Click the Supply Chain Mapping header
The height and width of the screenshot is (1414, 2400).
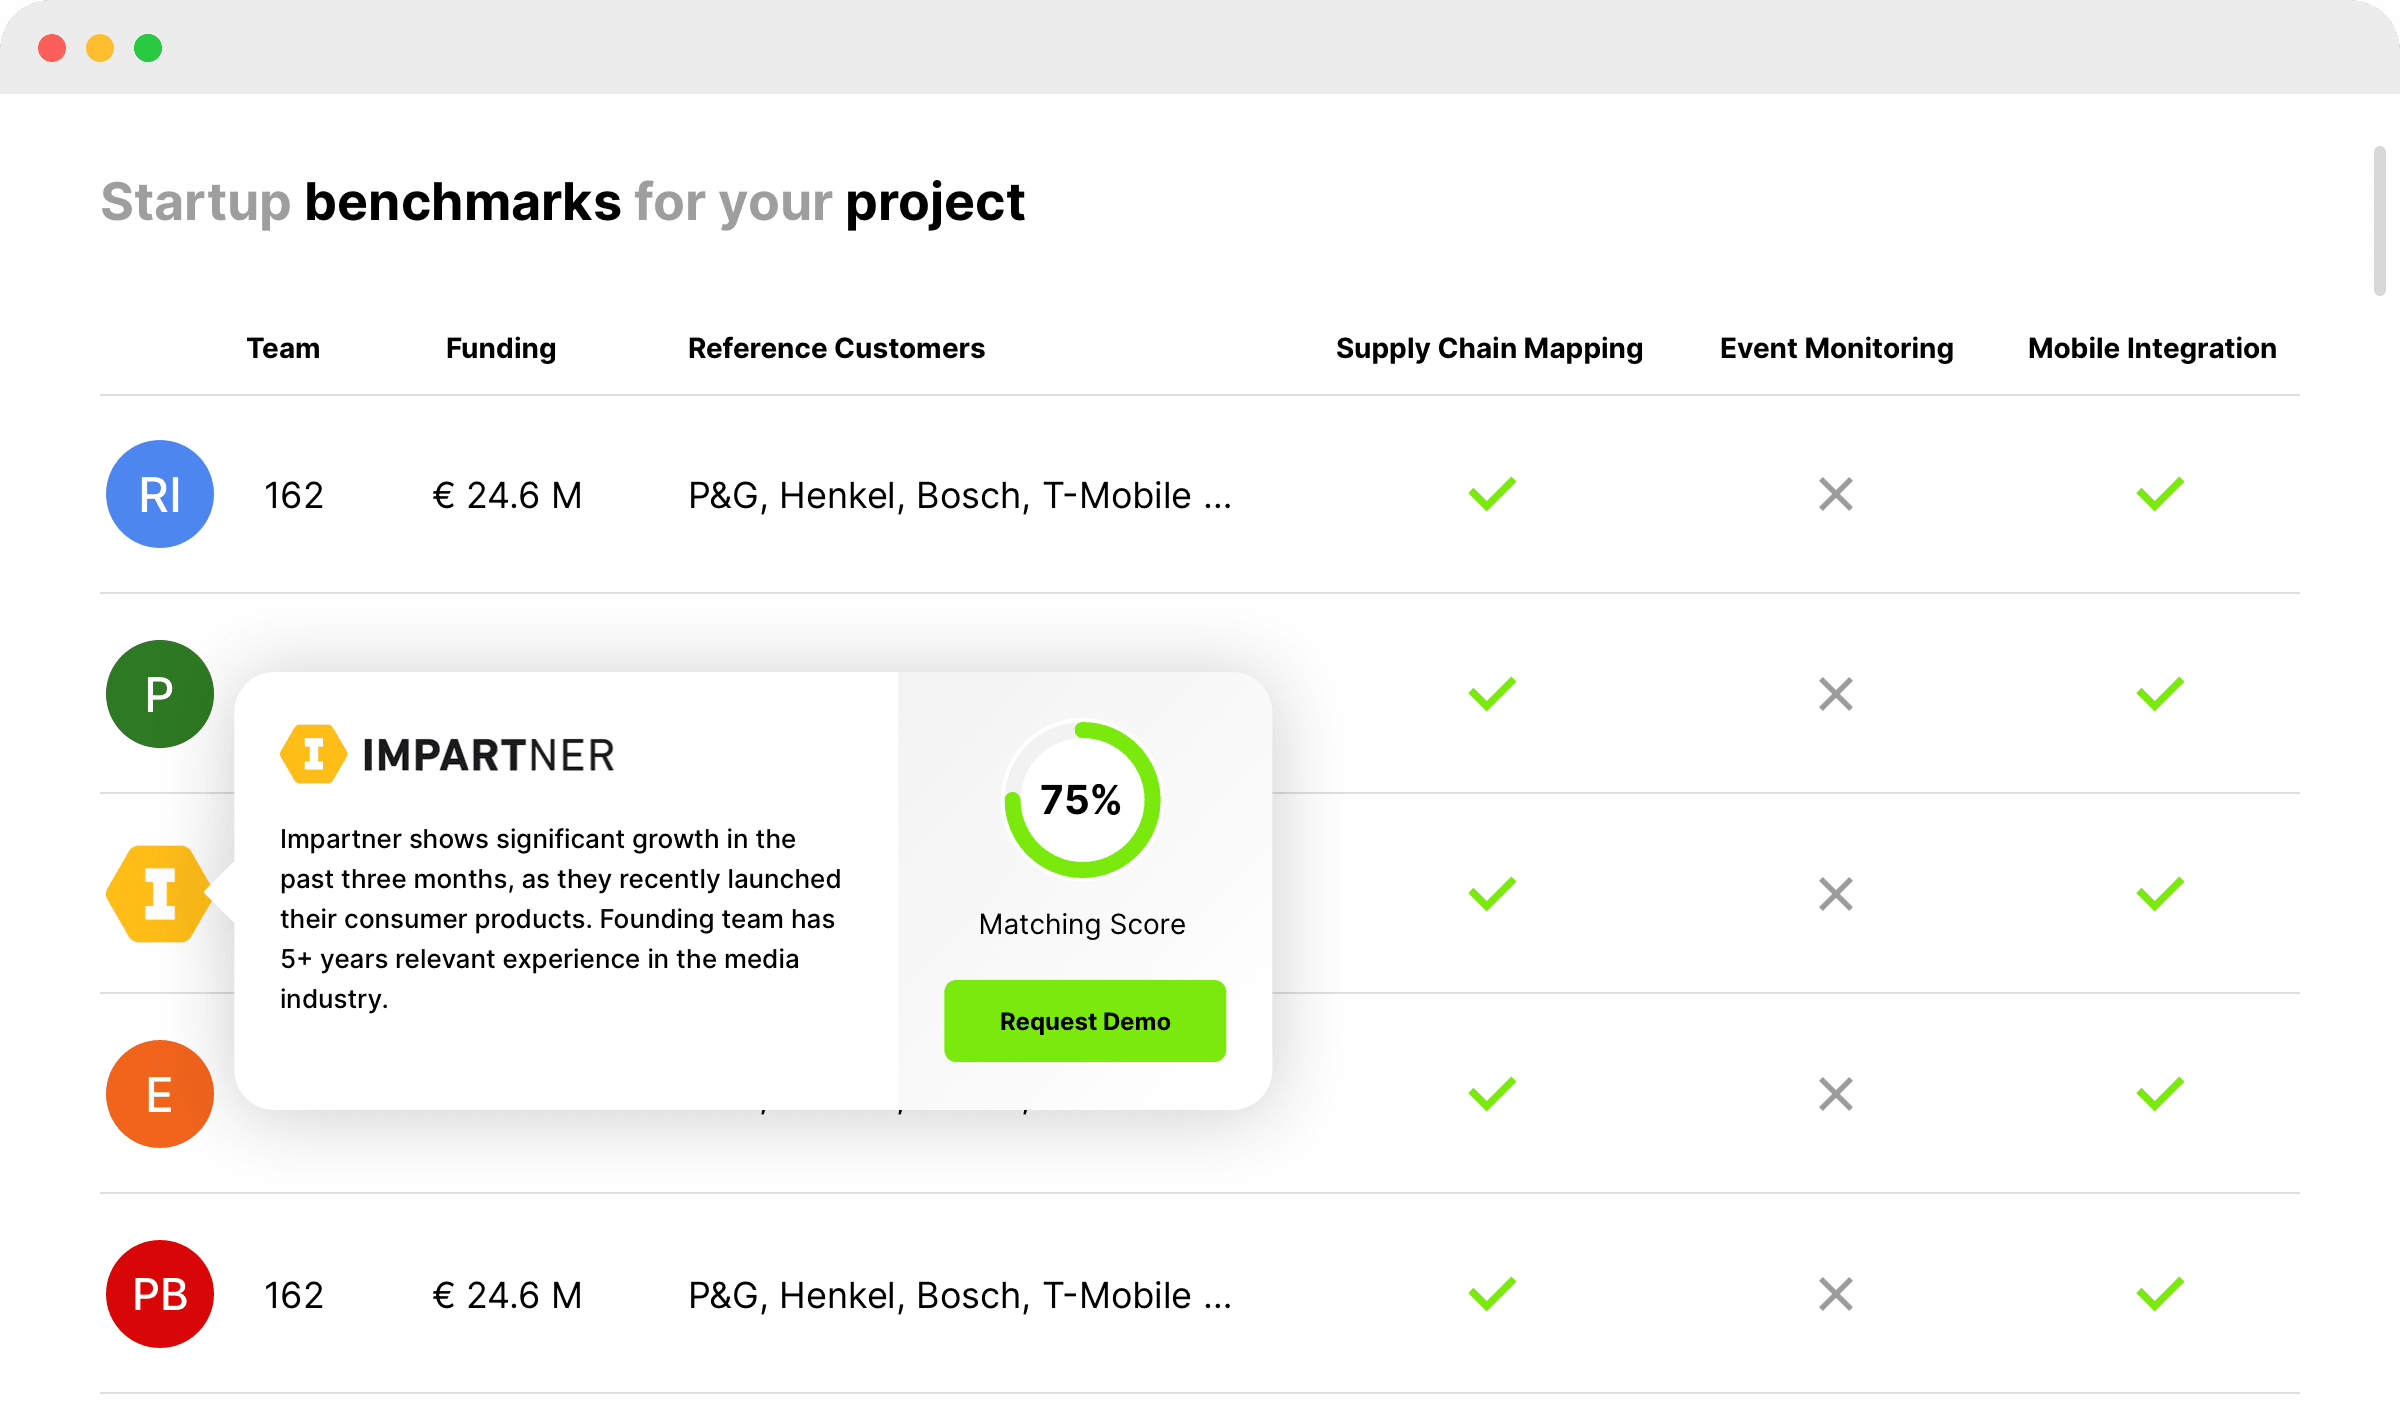[1489, 348]
